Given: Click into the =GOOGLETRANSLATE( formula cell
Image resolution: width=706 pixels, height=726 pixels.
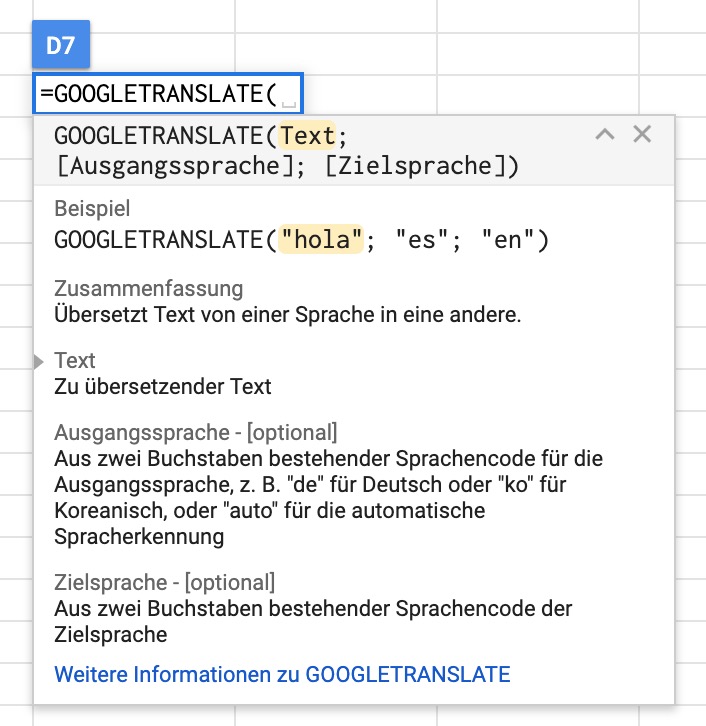Looking at the screenshot, I should 168,93.
